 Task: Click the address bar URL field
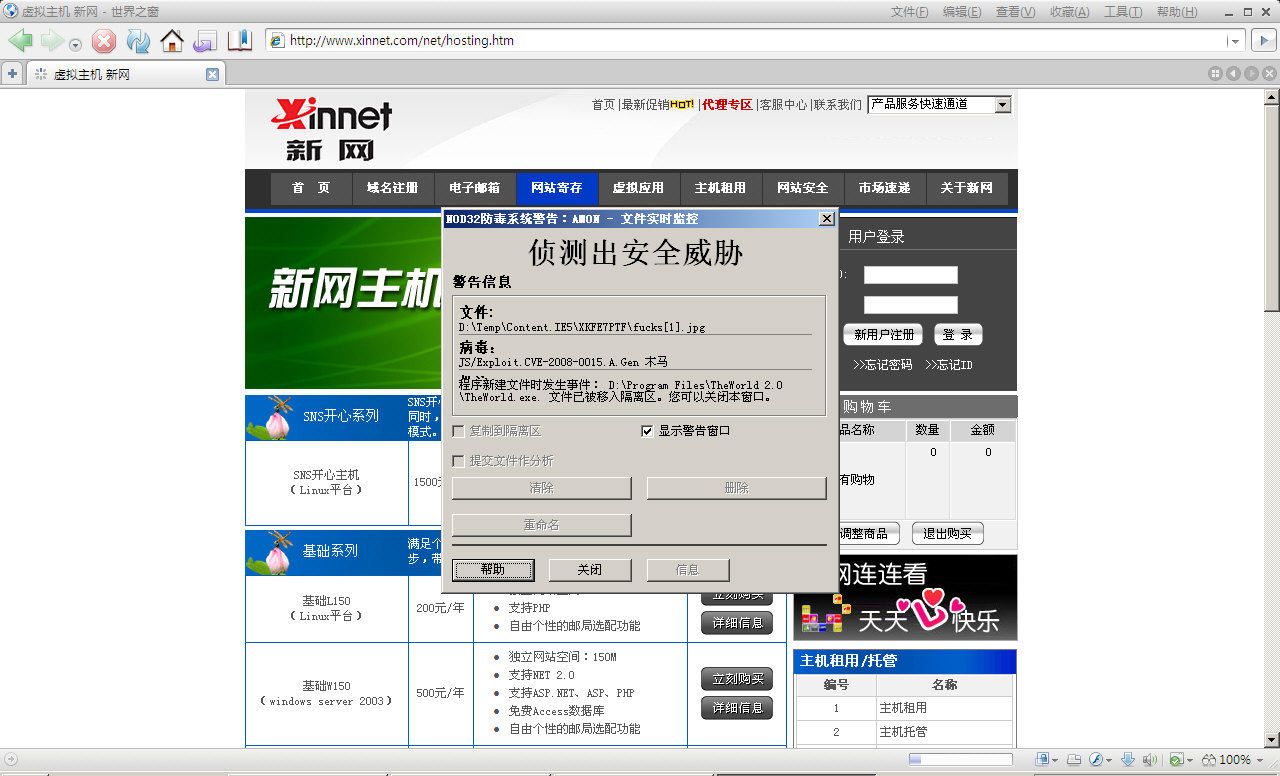click(755, 41)
